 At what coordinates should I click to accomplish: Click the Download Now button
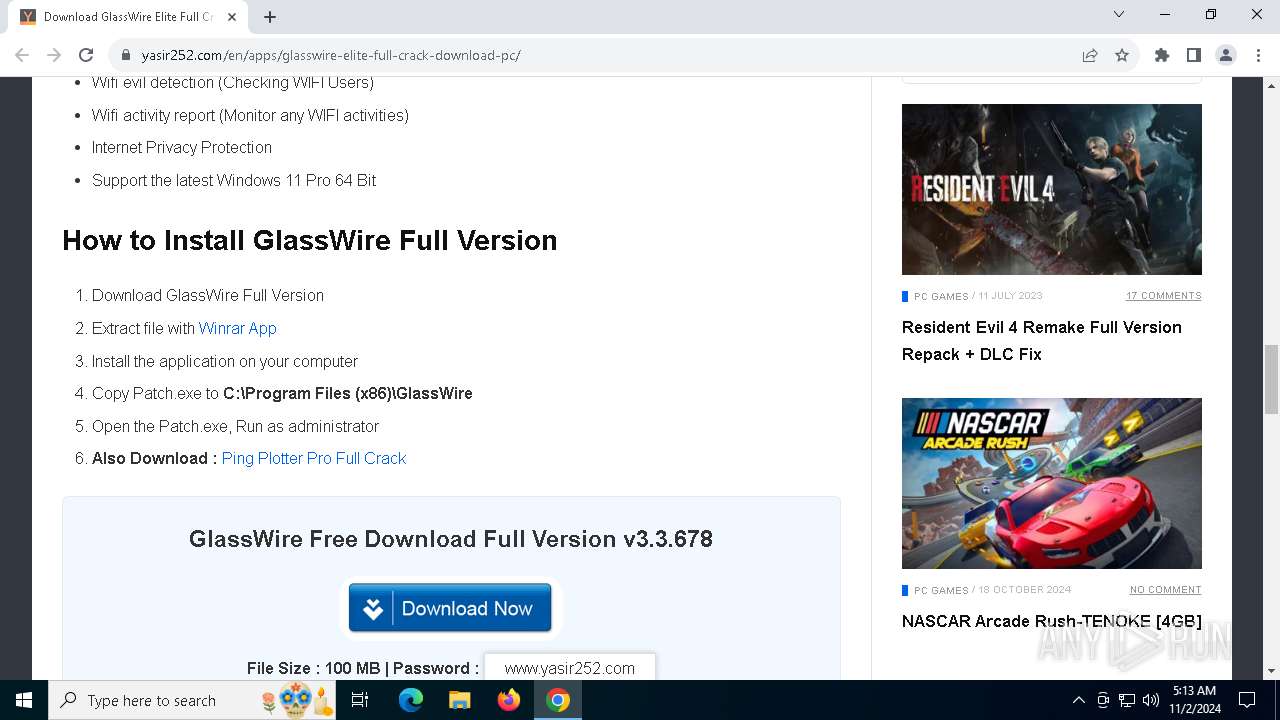(x=450, y=608)
